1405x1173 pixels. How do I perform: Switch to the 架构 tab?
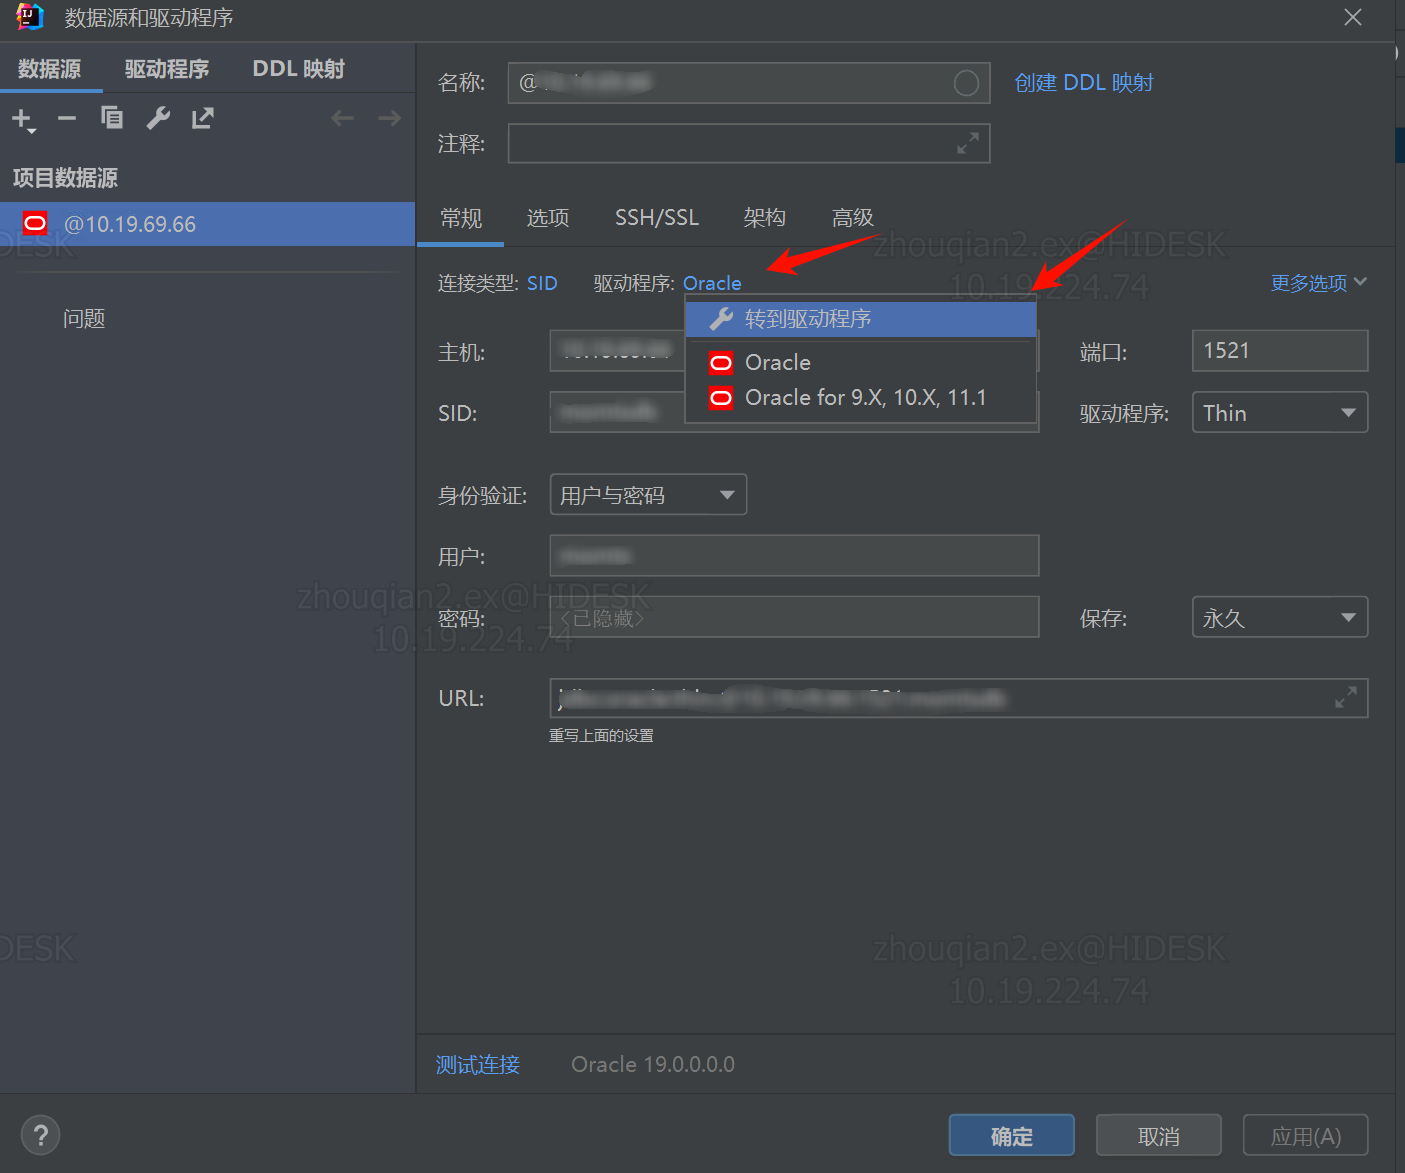pyautogui.click(x=764, y=218)
